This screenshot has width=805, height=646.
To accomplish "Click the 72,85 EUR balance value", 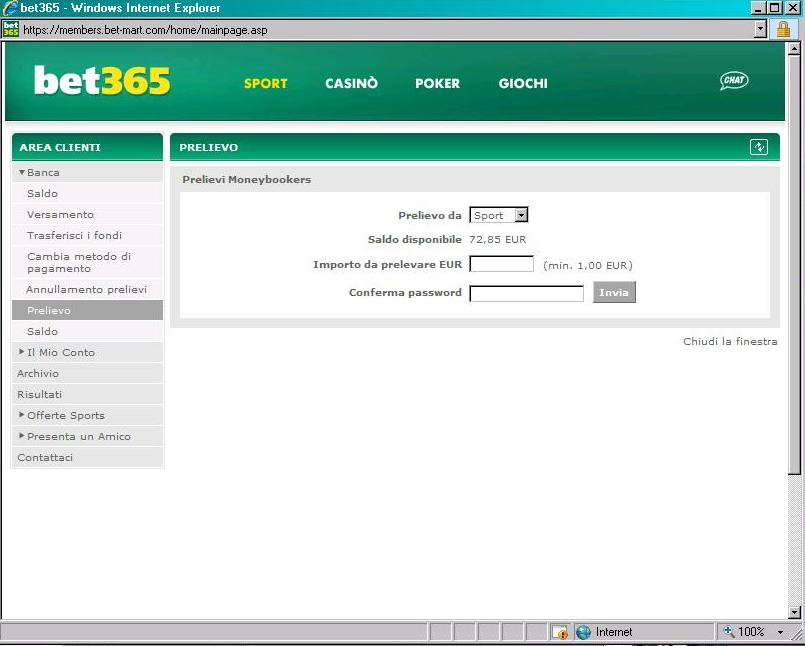I will pyautogui.click(x=497, y=240).
